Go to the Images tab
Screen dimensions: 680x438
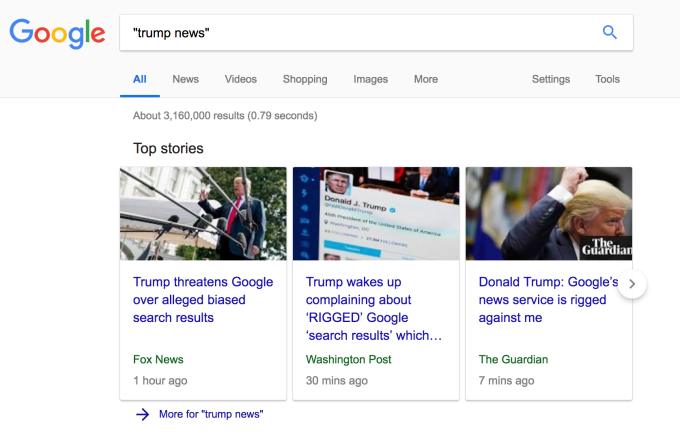tap(370, 79)
